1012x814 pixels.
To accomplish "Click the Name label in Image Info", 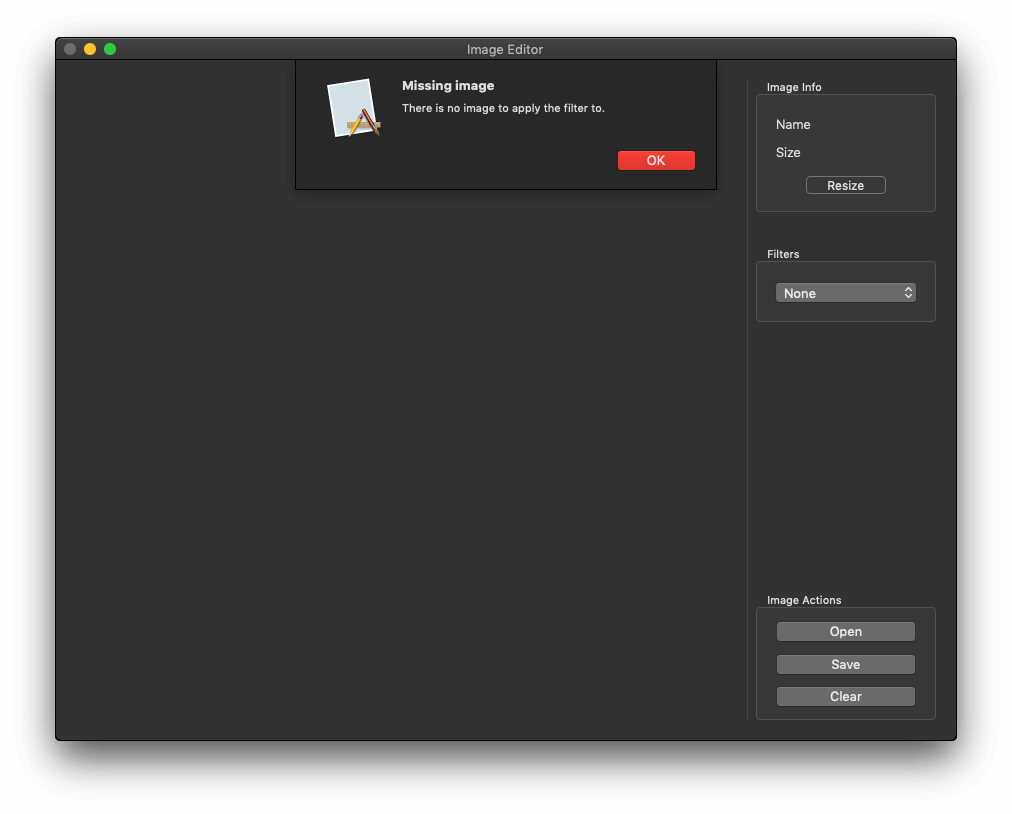I will pos(793,125).
